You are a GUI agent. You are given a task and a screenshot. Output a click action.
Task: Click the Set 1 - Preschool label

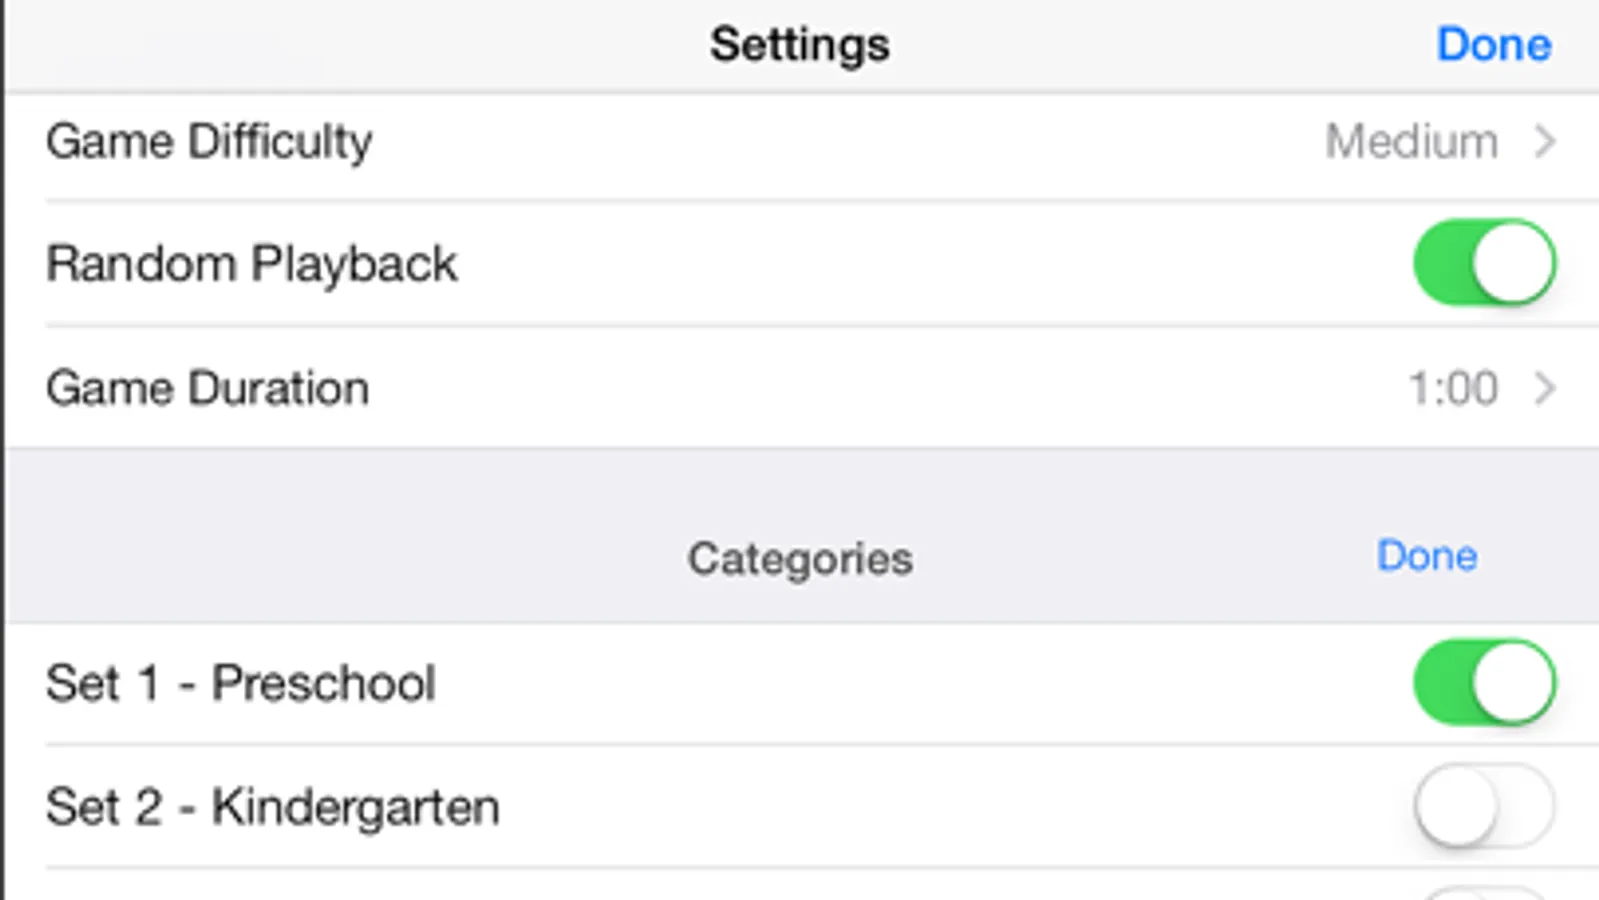(240, 684)
